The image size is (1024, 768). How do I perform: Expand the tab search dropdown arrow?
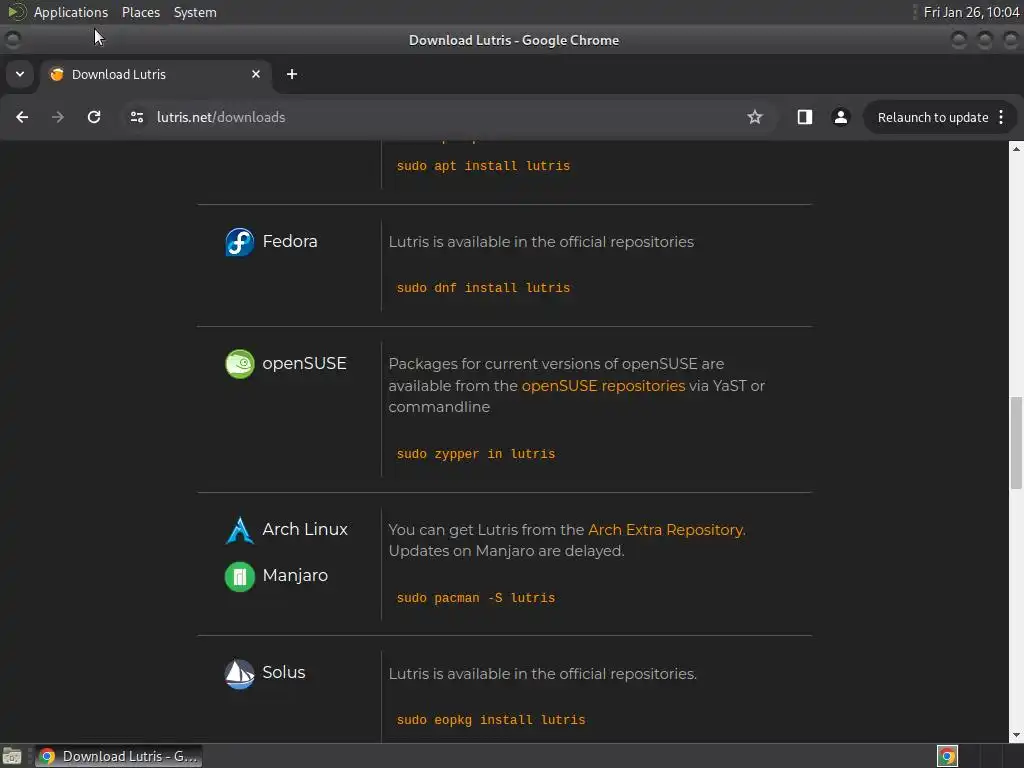pos(20,74)
